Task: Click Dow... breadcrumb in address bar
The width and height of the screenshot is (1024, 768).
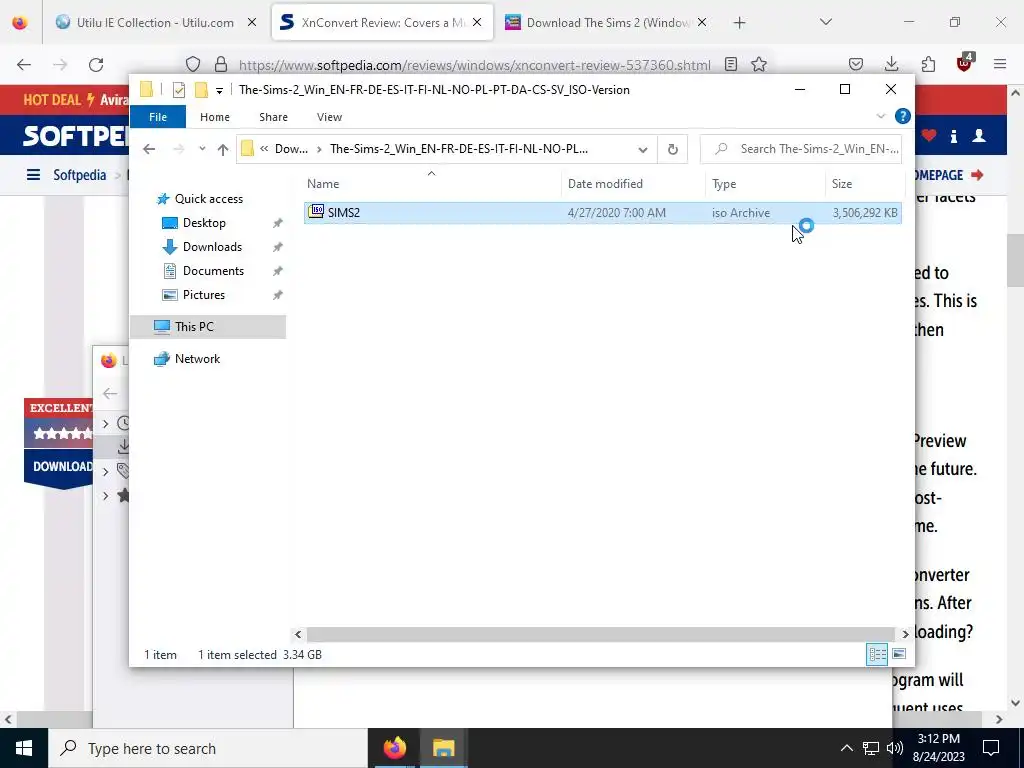Action: click(x=291, y=149)
